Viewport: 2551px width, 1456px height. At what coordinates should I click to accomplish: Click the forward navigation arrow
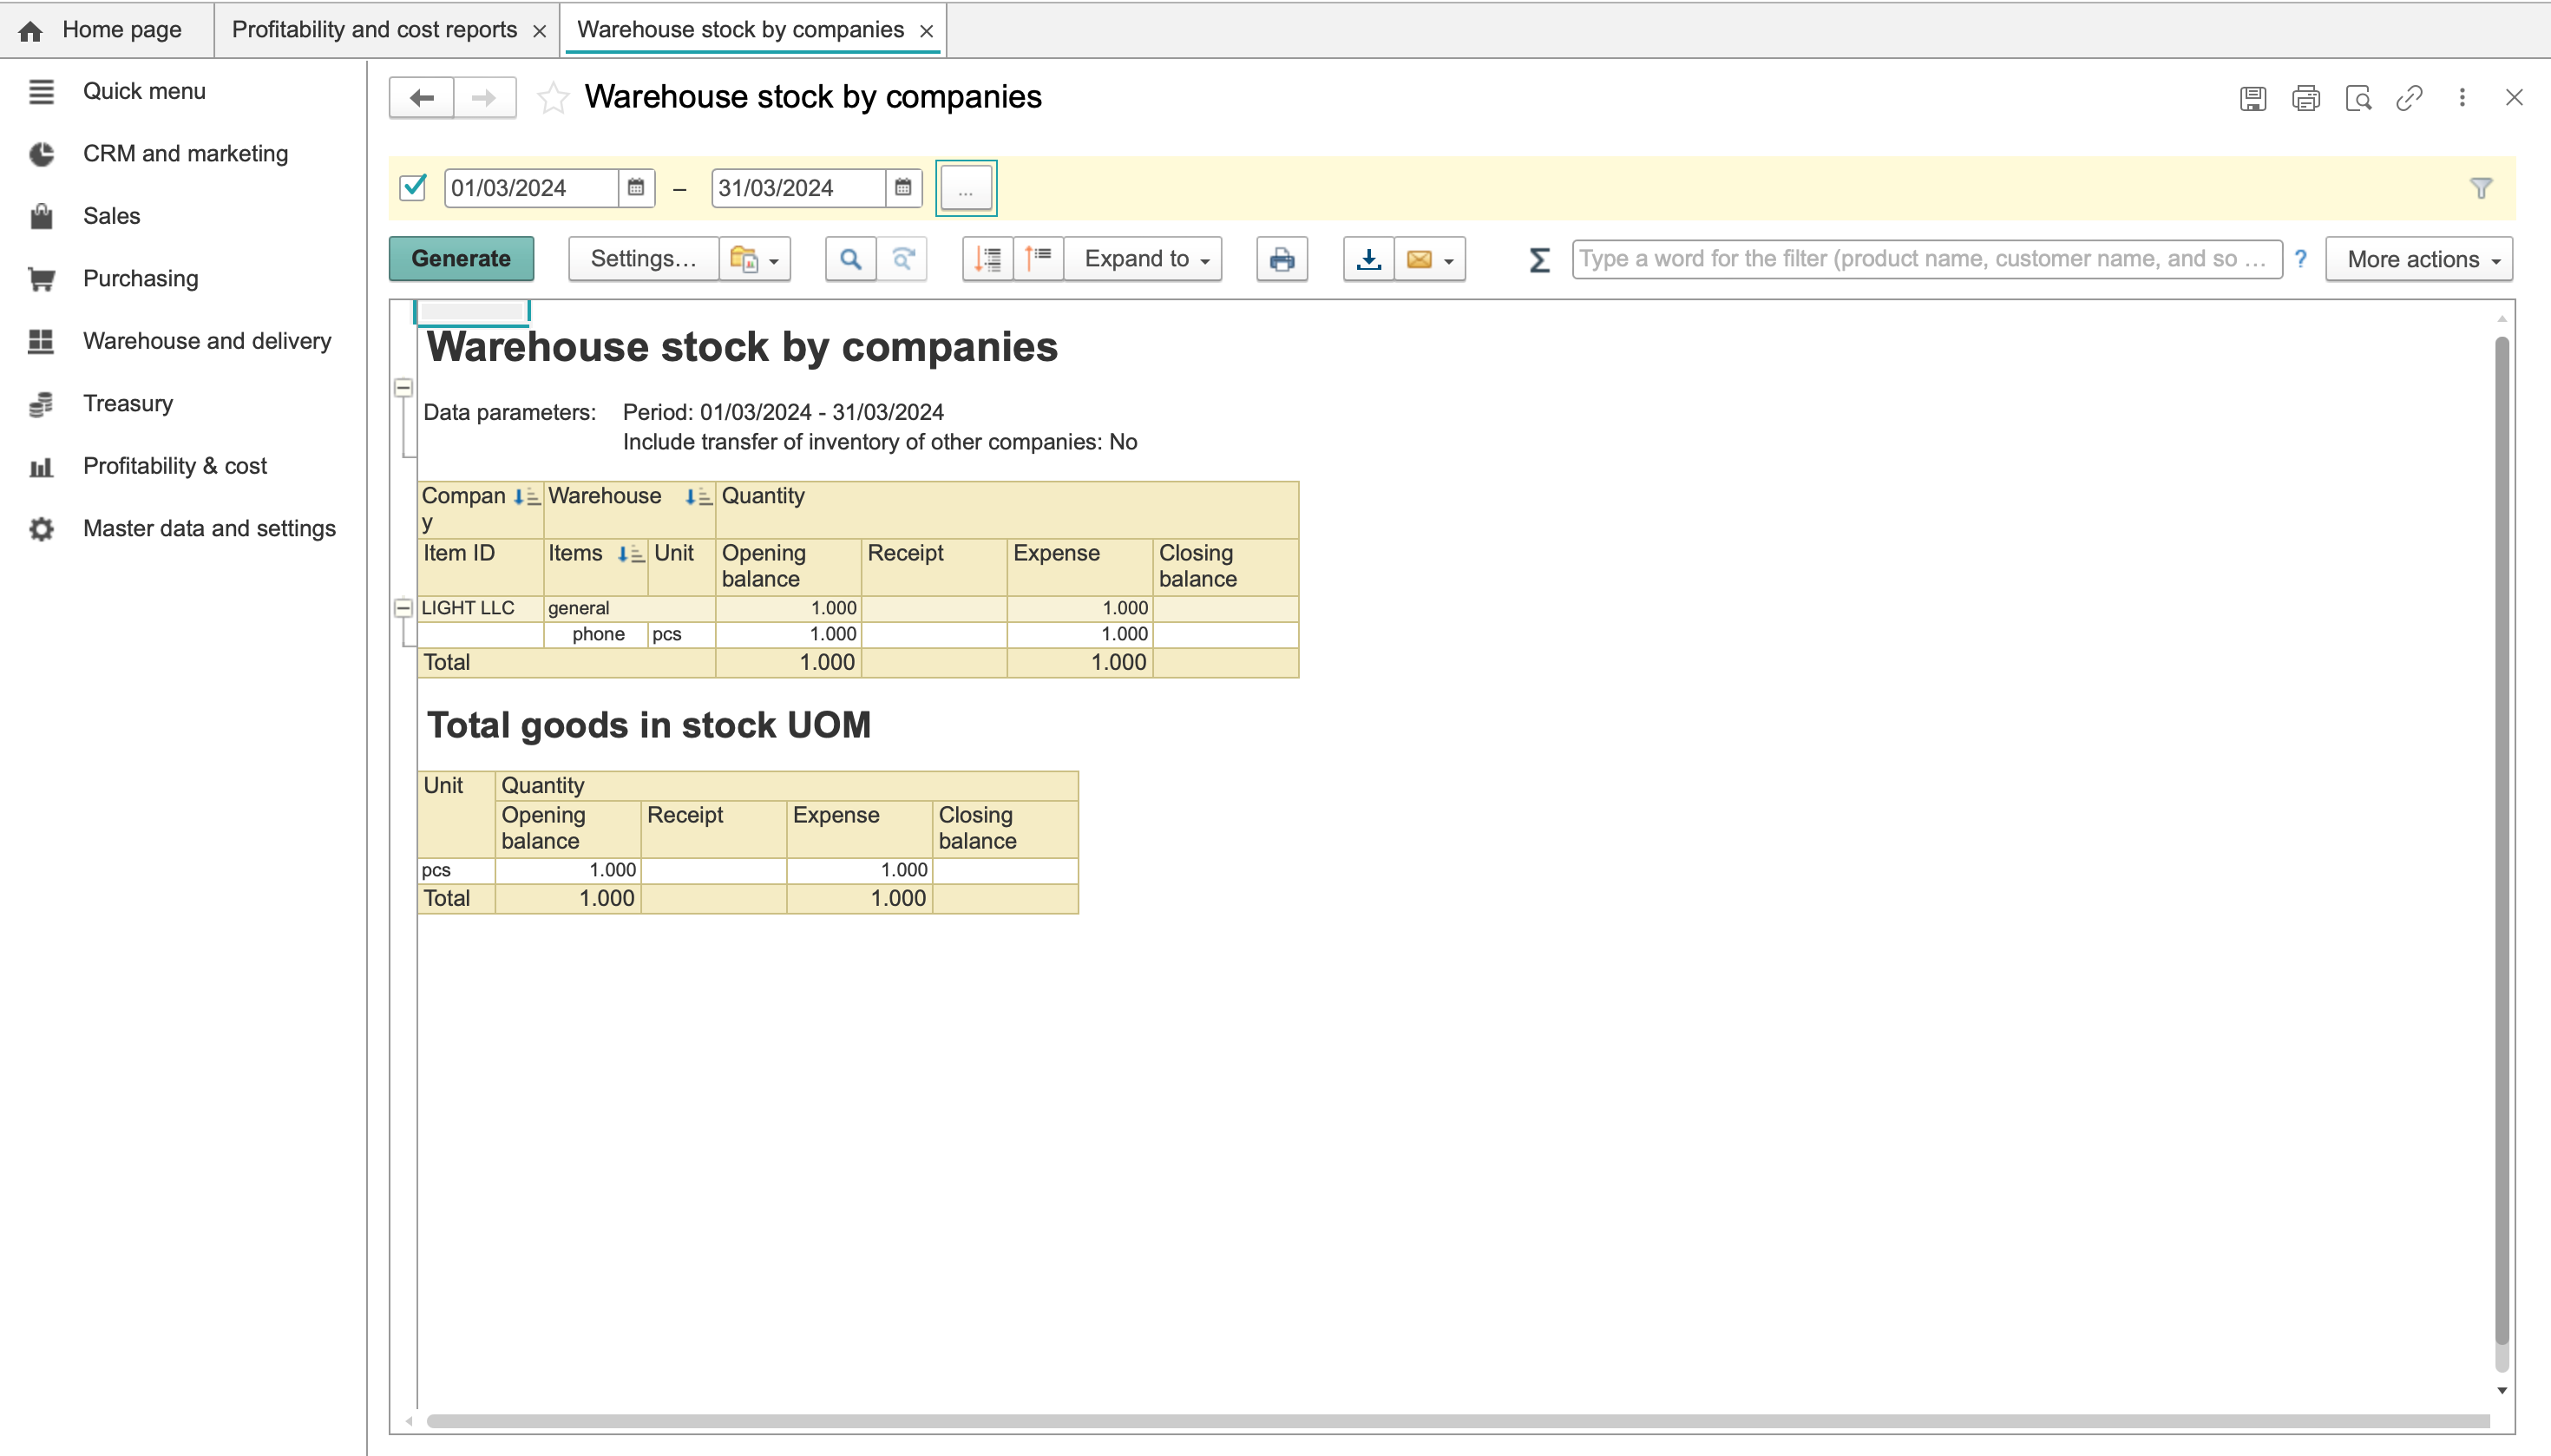(x=484, y=97)
